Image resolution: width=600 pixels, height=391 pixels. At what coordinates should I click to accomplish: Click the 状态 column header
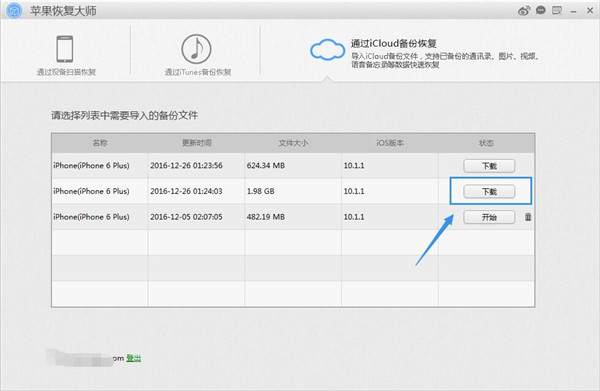click(486, 143)
